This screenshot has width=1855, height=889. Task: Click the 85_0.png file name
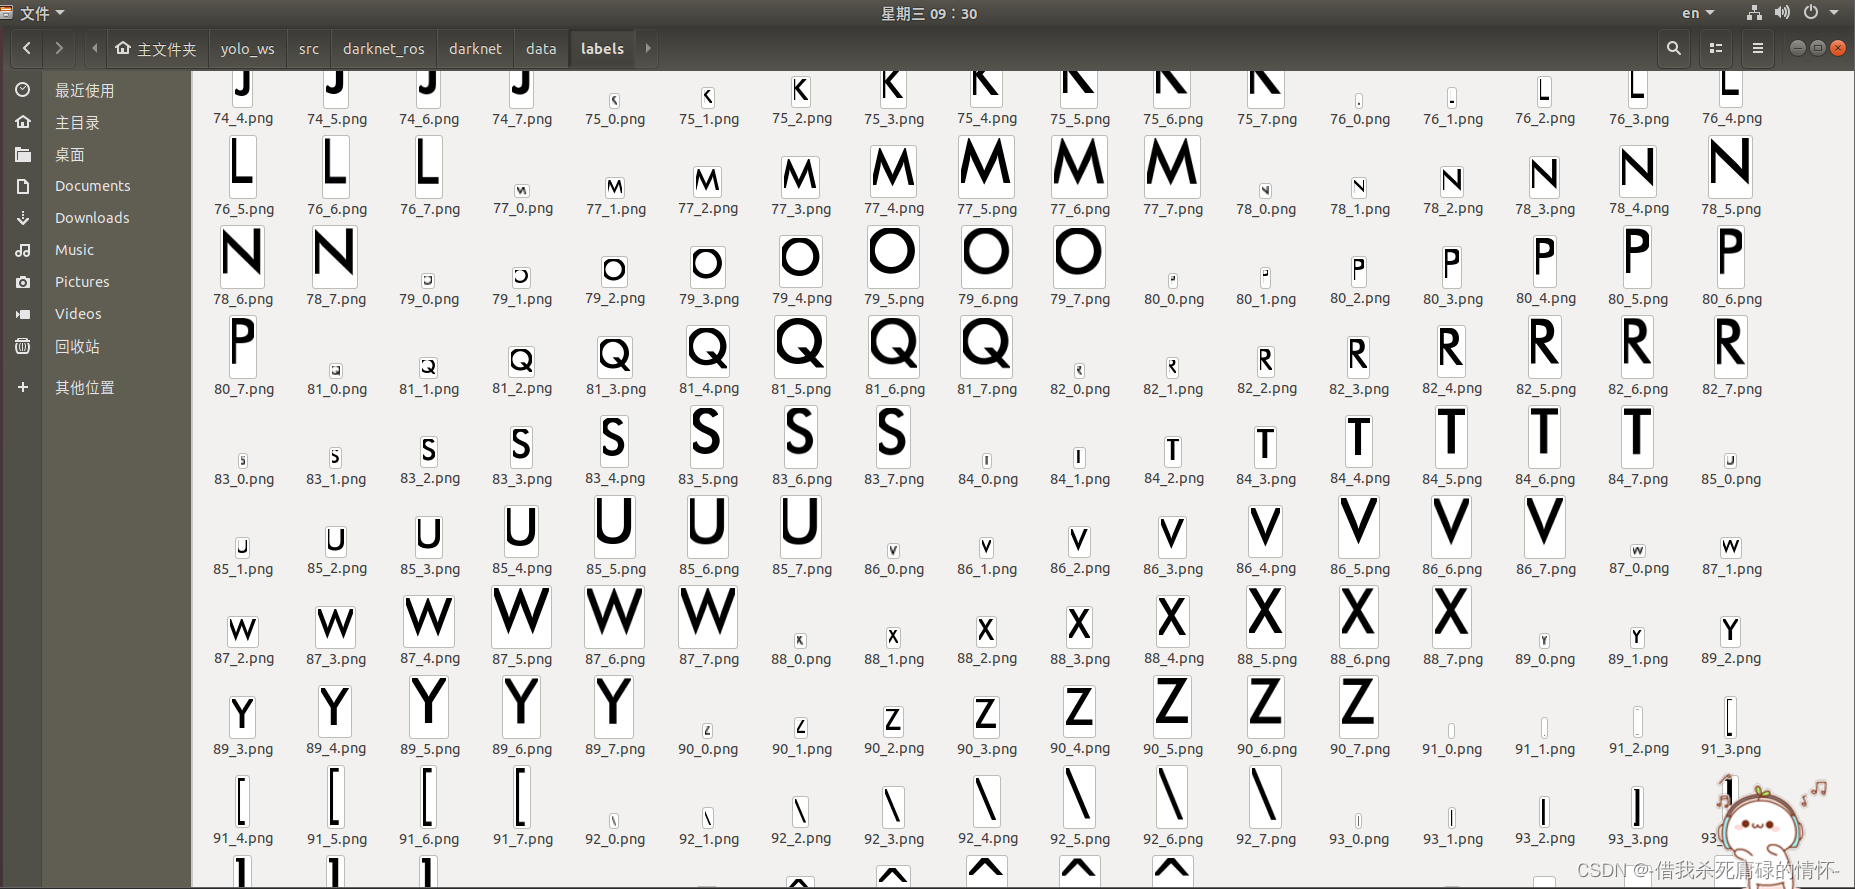[1731, 479]
